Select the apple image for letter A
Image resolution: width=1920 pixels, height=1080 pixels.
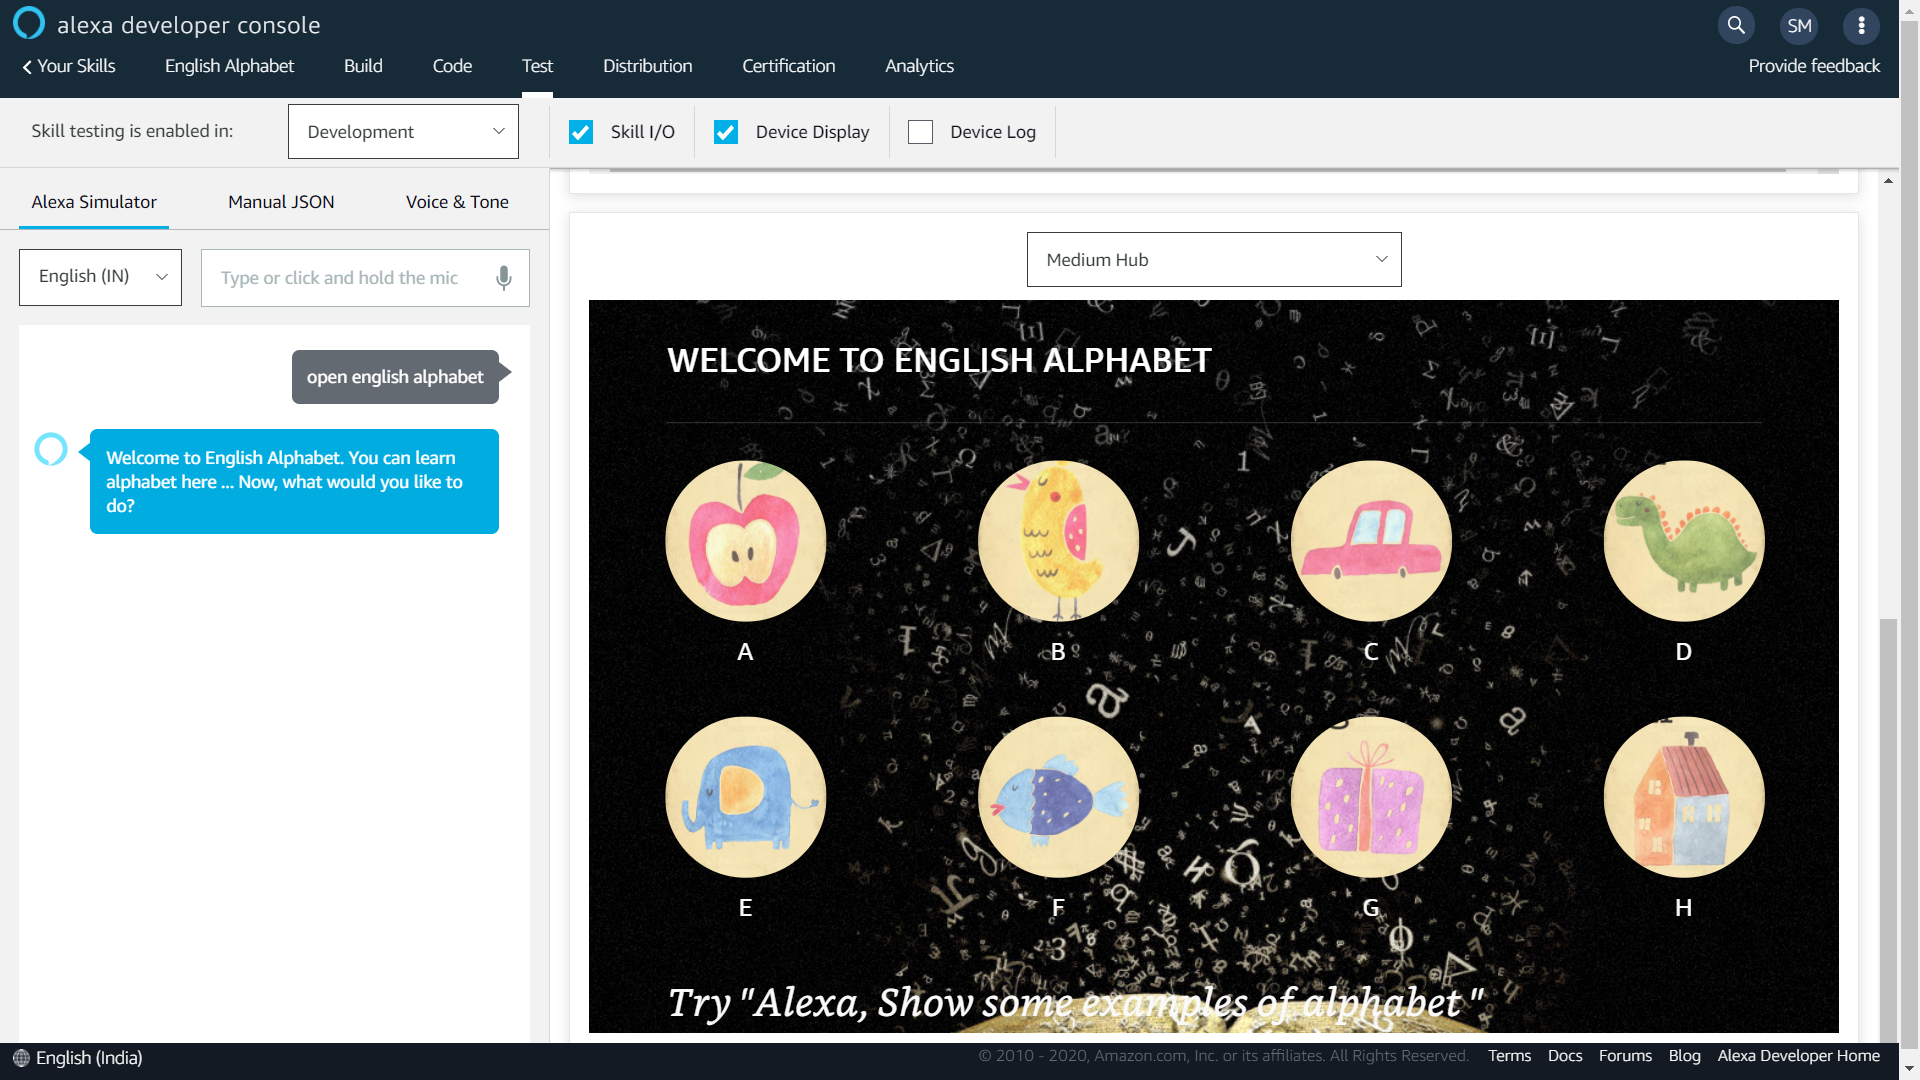[x=745, y=541]
